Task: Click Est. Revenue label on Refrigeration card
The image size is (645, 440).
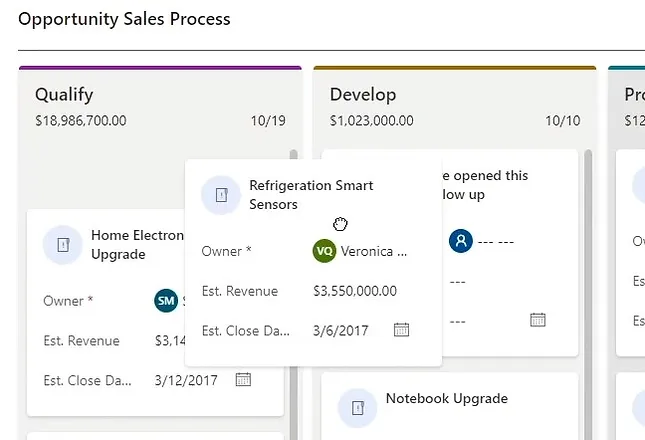Action: click(240, 291)
